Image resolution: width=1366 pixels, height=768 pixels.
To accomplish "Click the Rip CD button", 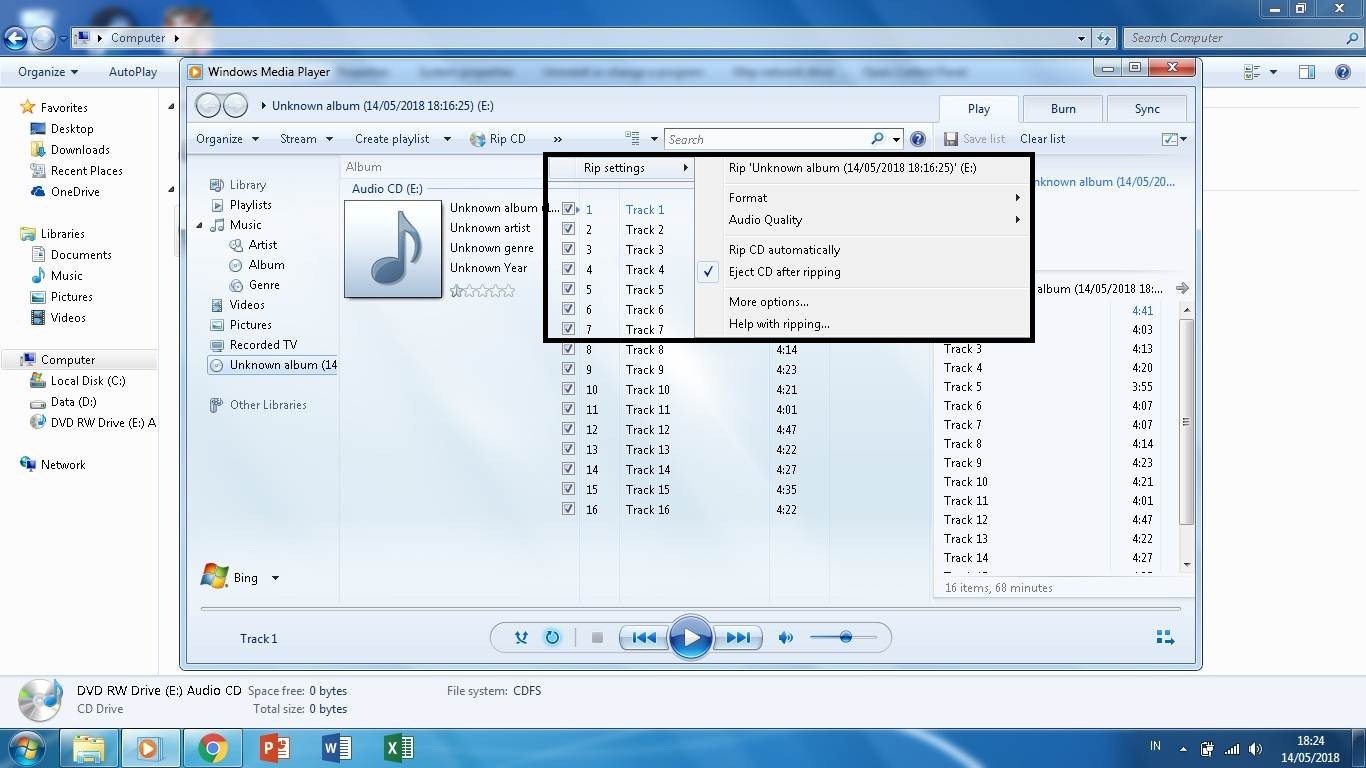I will point(498,139).
